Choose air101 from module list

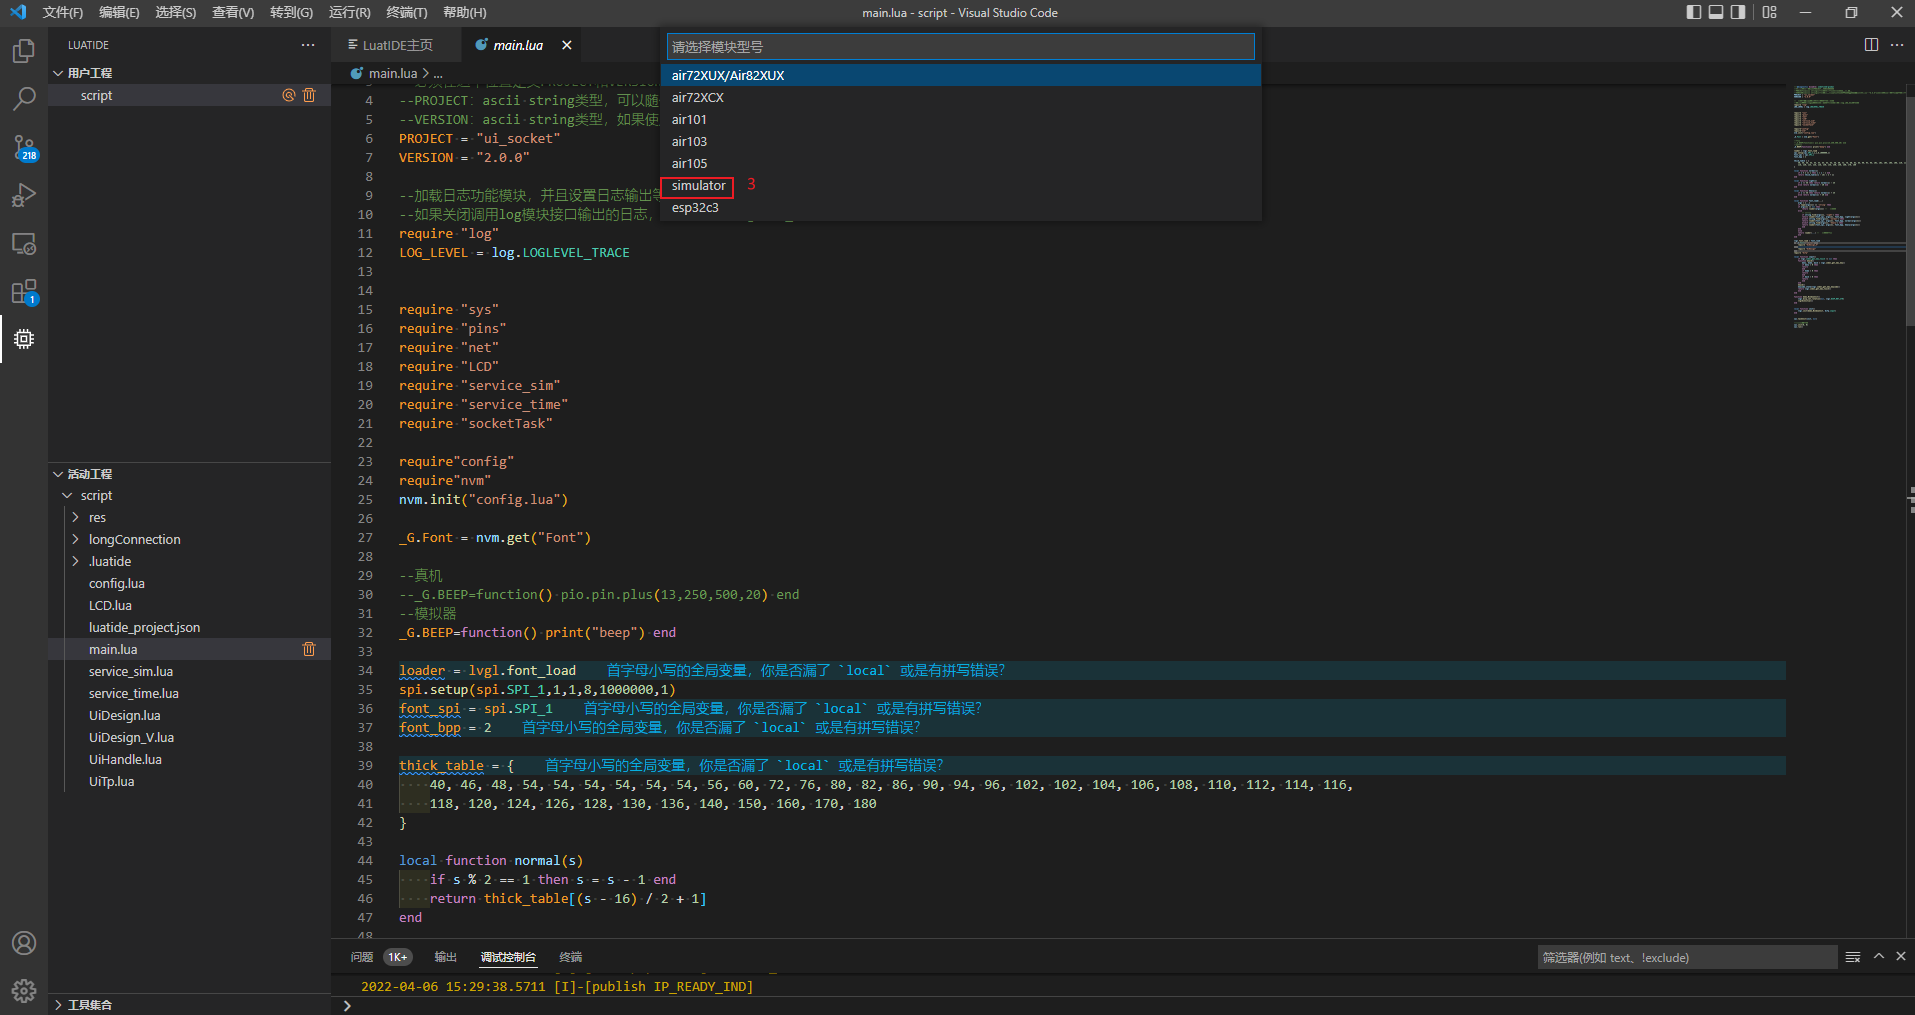[x=960, y=119]
